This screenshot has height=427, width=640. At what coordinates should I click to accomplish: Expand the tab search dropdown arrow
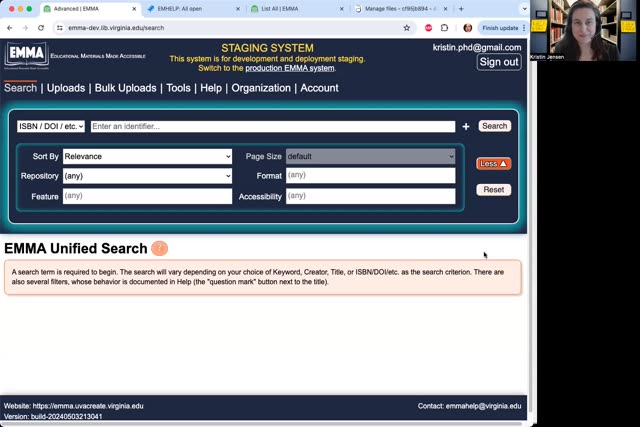tap(524, 9)
